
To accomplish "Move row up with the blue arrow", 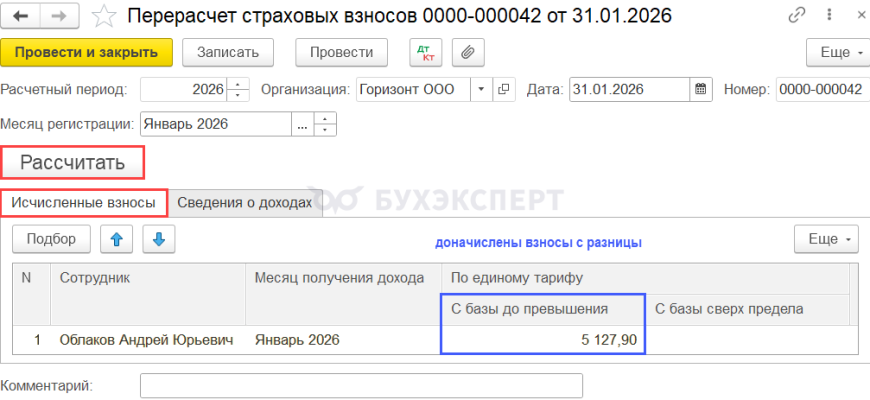I will pos(119,239).
